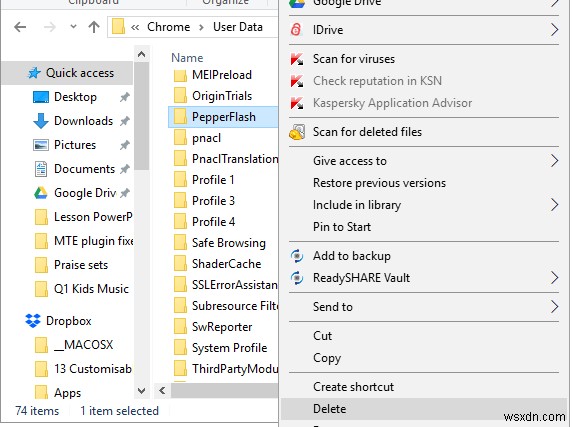Viewport: 577px width, 427px height.
Task: Show hidden breadcrumb path chevrons
Action: [x=135, y=27]
